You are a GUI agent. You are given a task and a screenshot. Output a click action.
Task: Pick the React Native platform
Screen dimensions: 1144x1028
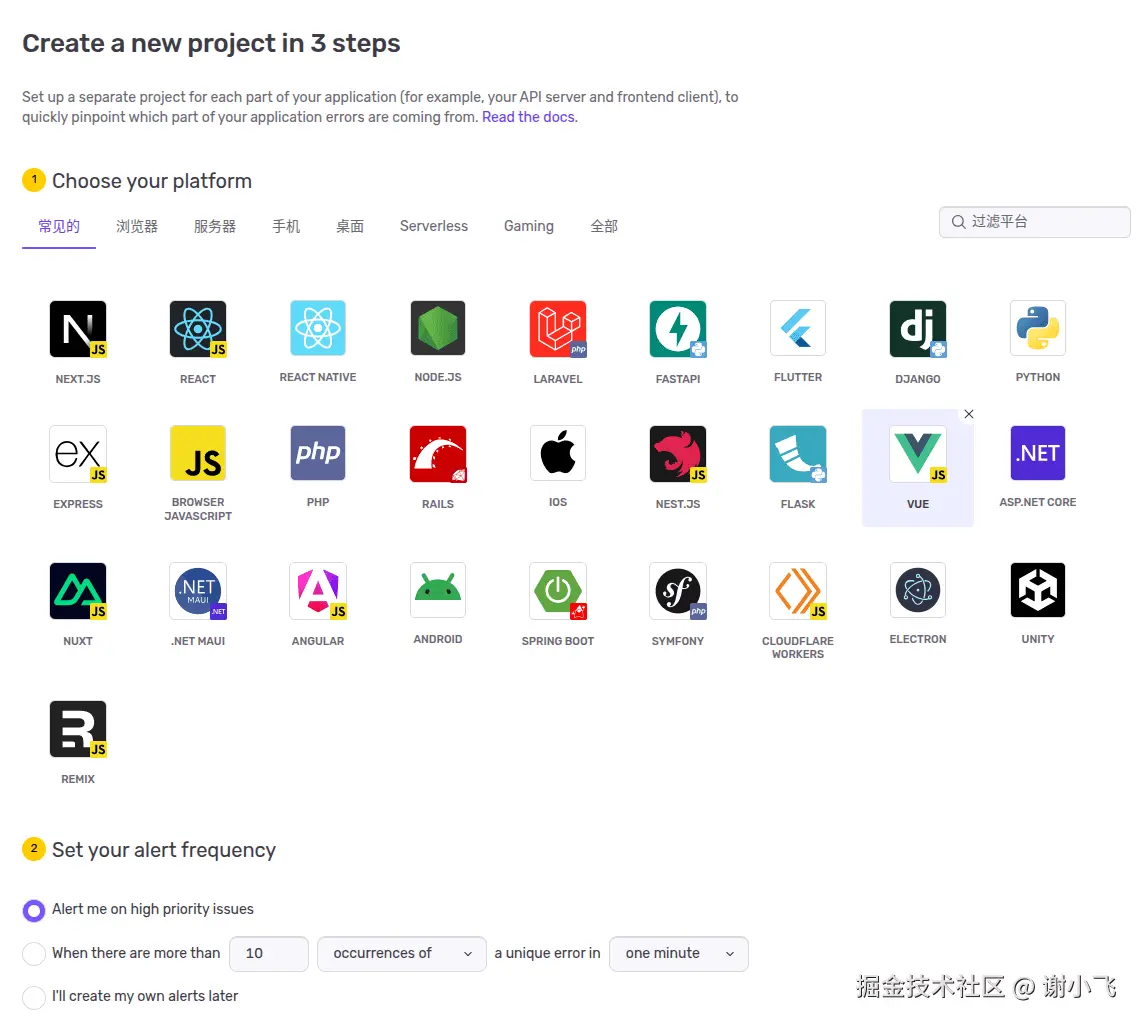(x=317, y=328)
